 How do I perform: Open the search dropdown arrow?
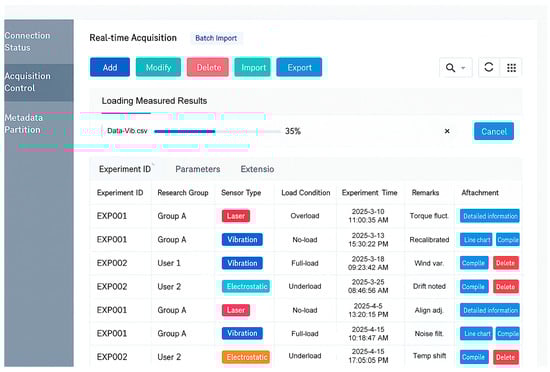(x=463, y=68)
